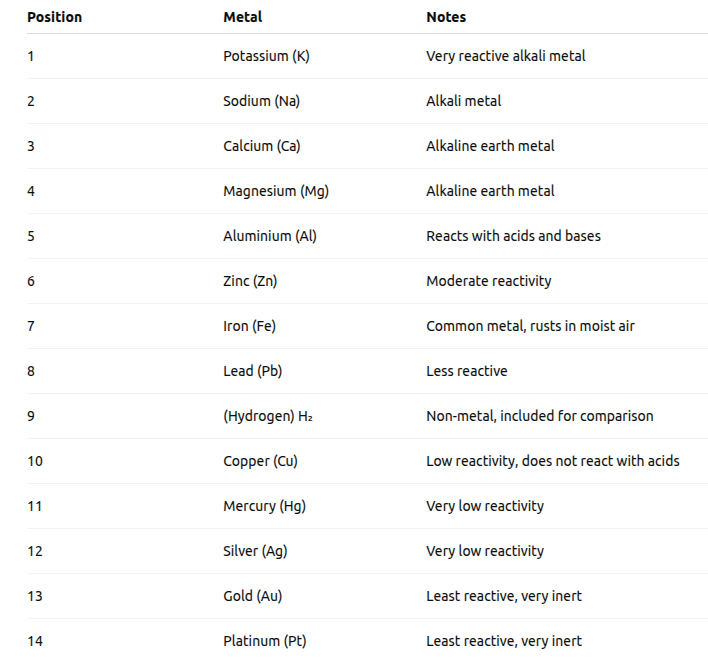Click 'Reacts with acids and bases' note
This screenshot has height=659, width=708.
point(513,236)
